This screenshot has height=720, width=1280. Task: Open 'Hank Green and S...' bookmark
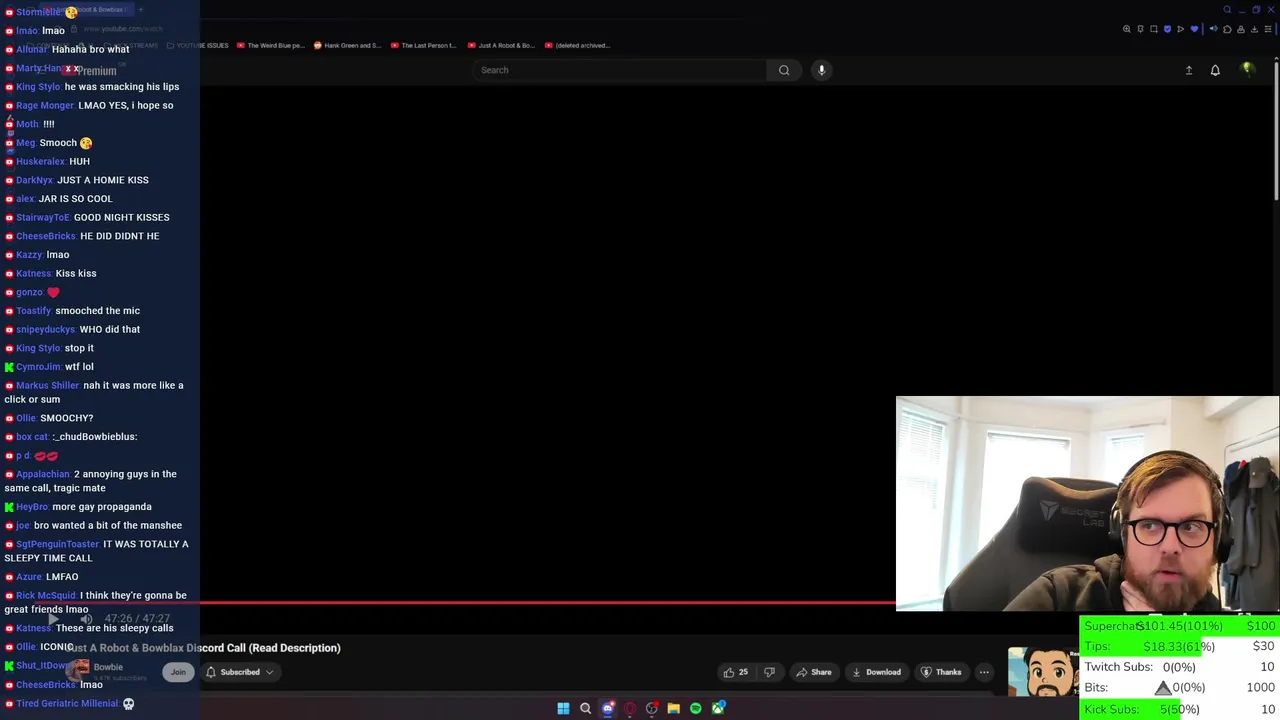[x=347, y=45]
